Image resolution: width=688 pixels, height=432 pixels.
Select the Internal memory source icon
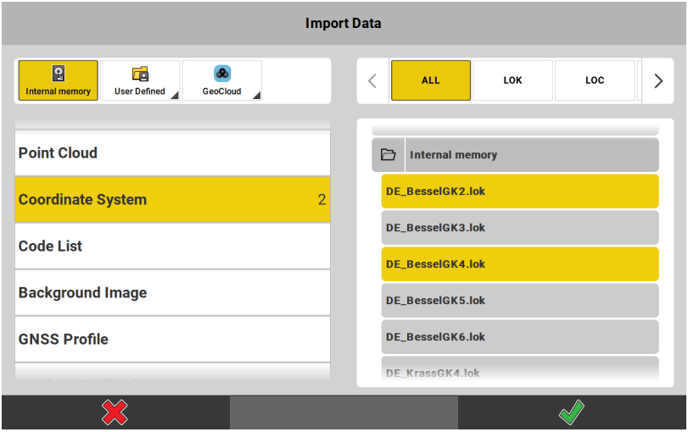(58, 74)
